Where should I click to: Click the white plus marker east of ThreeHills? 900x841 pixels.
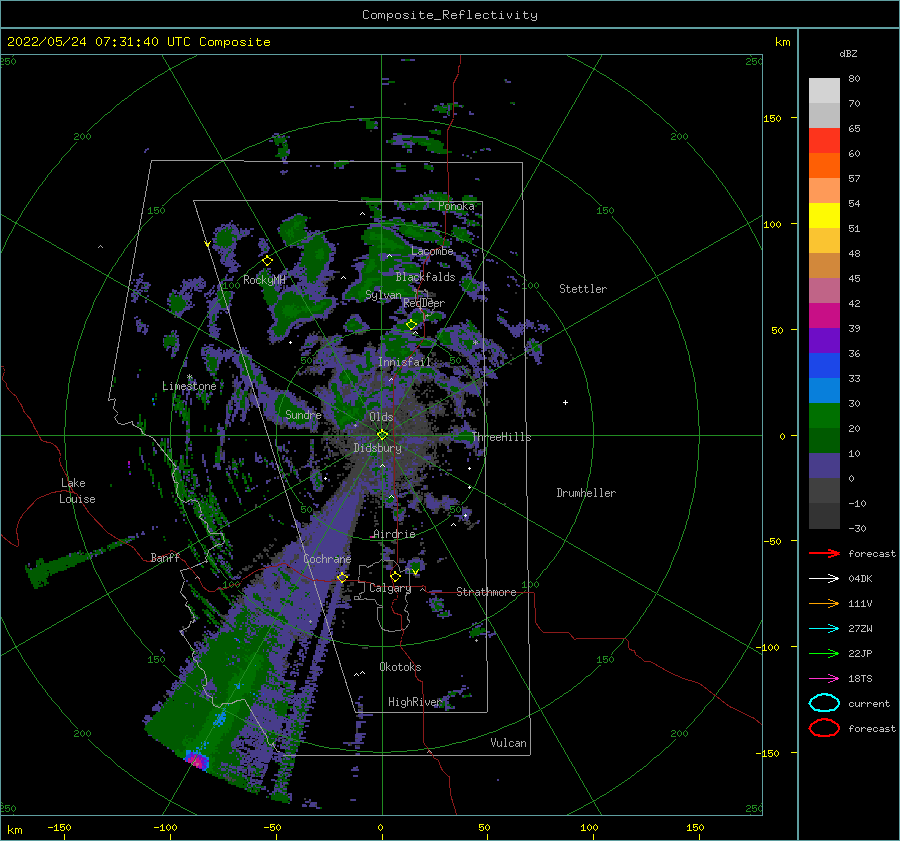(565, 402)
